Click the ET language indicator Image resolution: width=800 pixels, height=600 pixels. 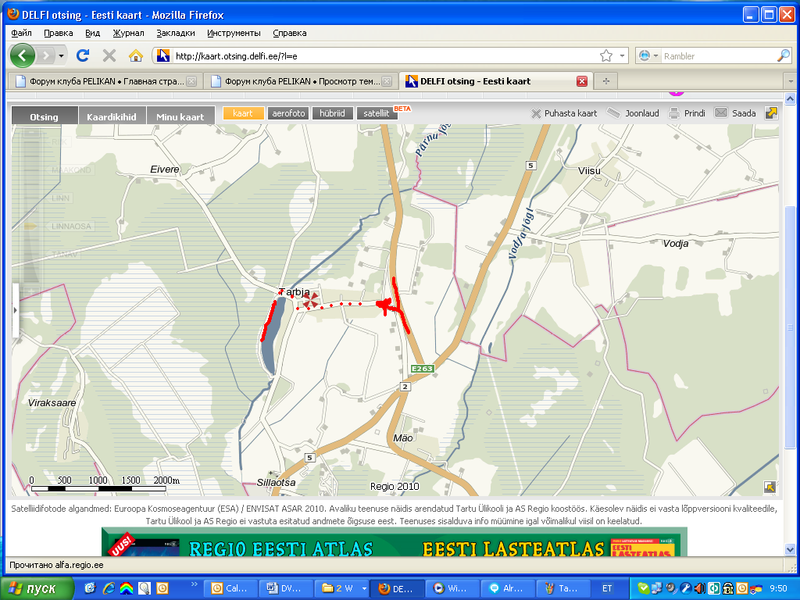(607, 588)
